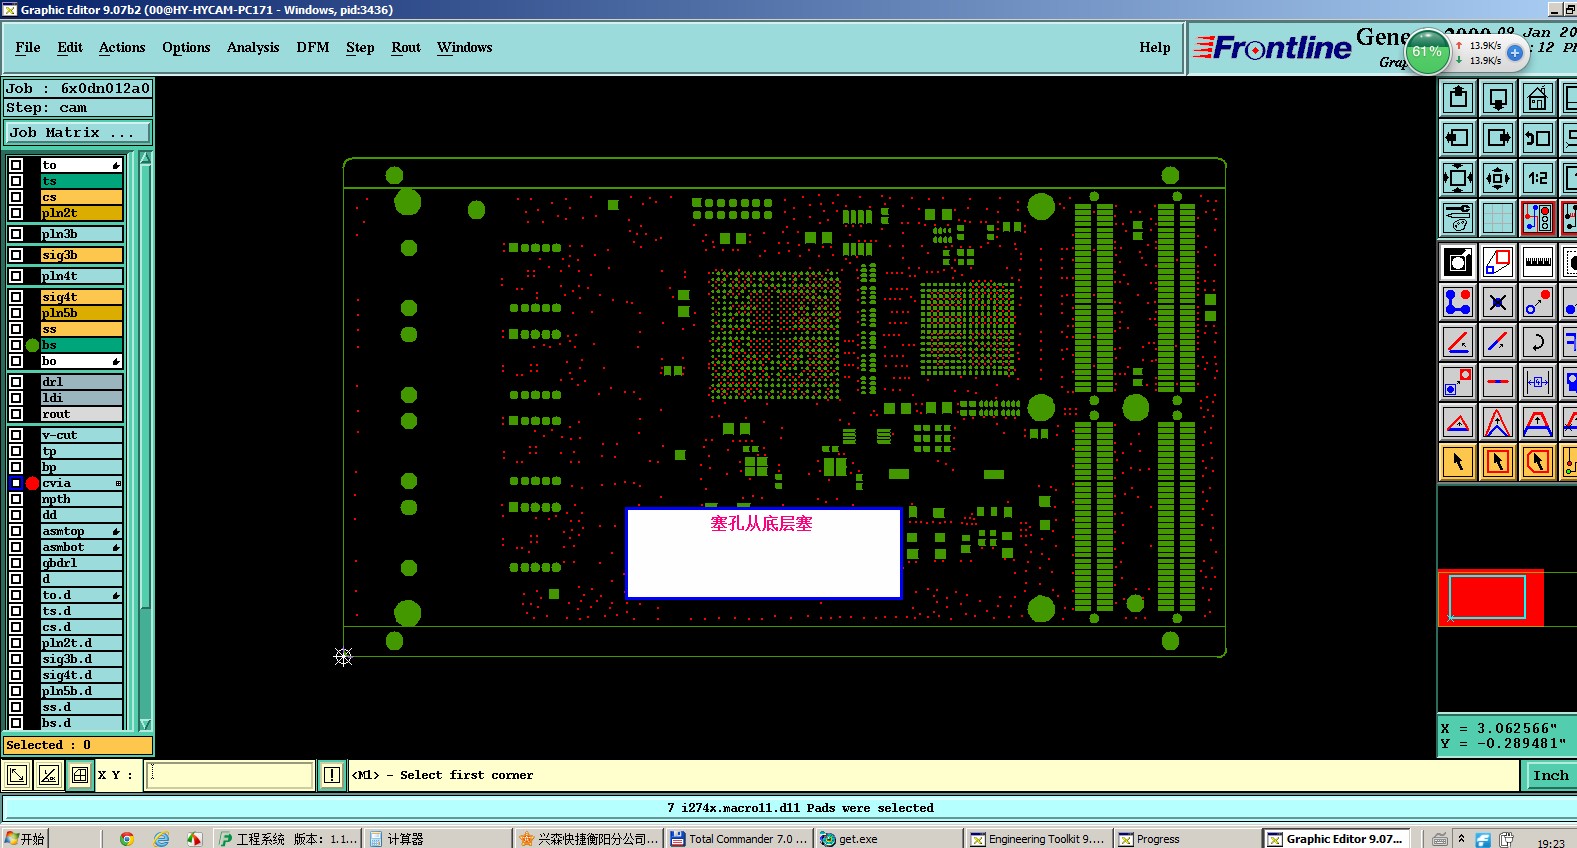1577x848 pixels.
Task: Select the move point blue-to-red tool
Action: pyautogui.click(x=1538, y=302)
